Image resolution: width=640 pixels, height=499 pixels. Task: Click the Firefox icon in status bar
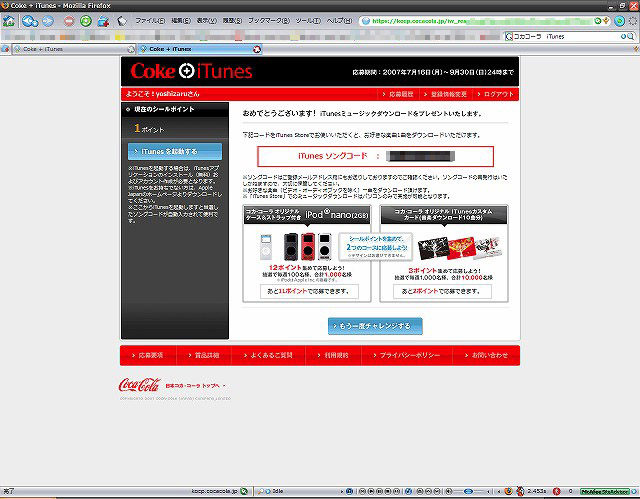pyautogui.click(x=508, y=491)
